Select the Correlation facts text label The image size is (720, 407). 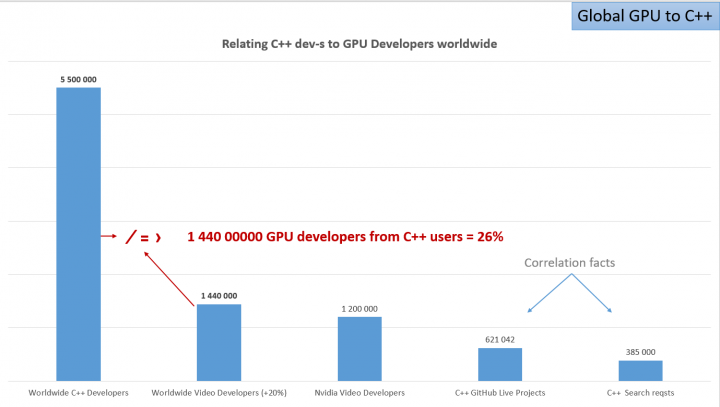(569, 263)
